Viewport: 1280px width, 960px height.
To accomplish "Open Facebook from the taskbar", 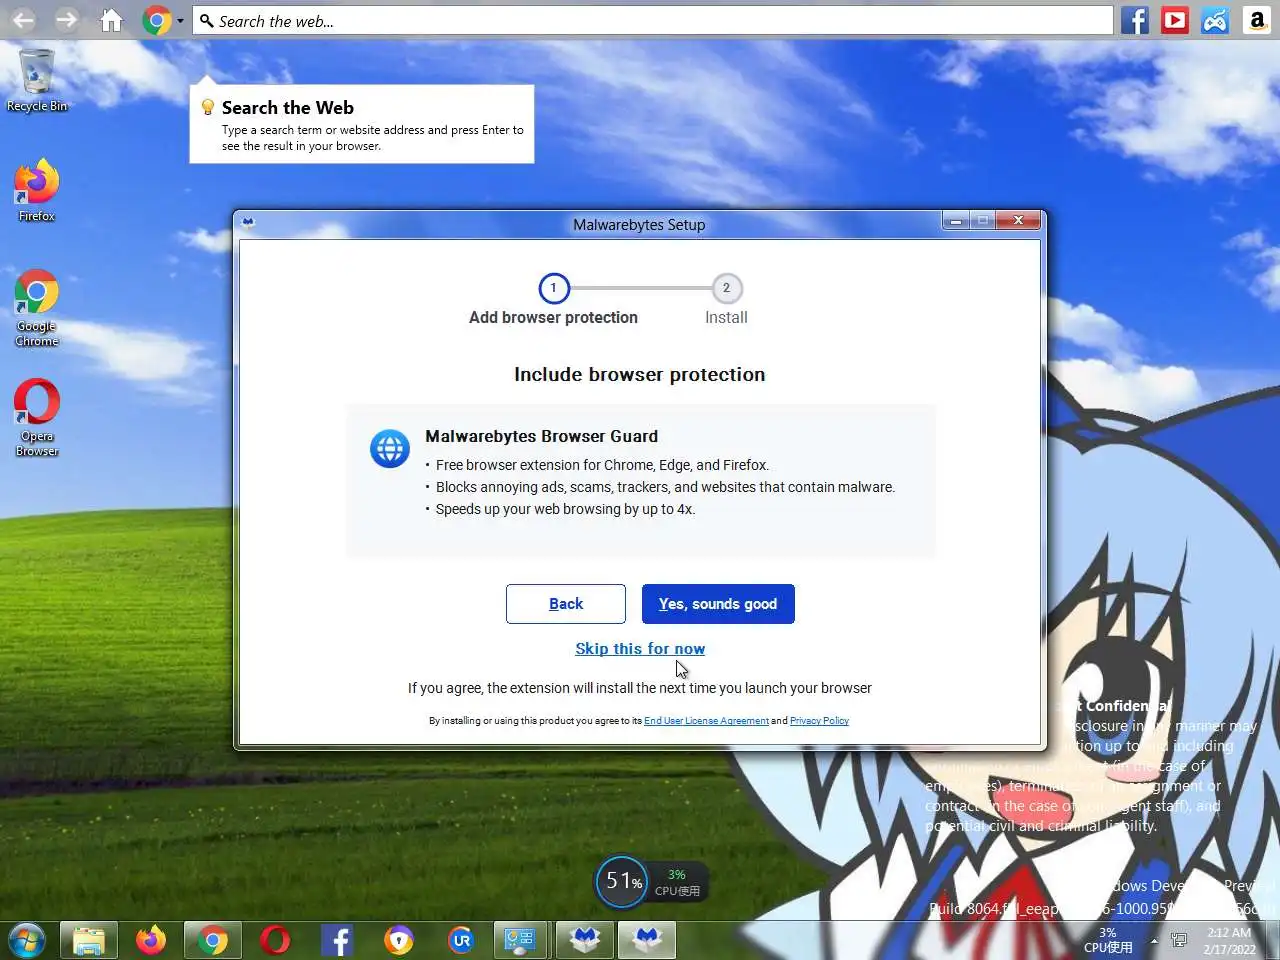I will point(337,941).
